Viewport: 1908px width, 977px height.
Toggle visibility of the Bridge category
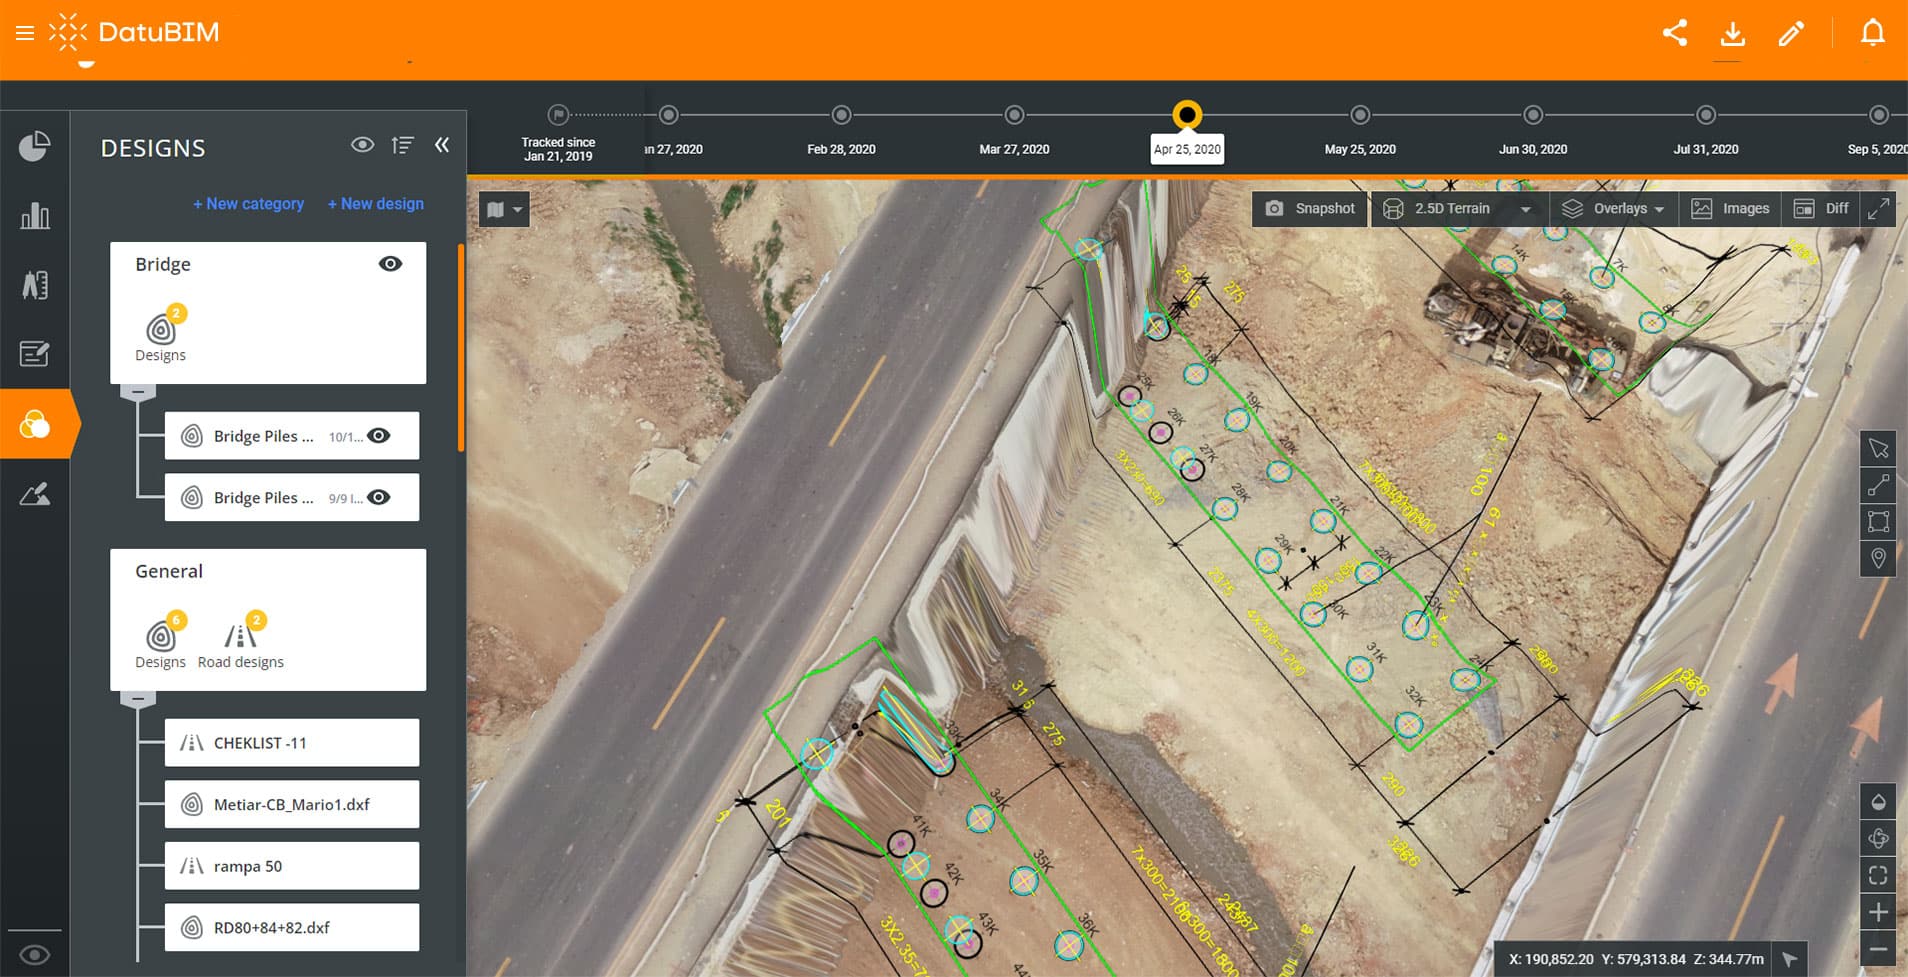tap(390, 263)
